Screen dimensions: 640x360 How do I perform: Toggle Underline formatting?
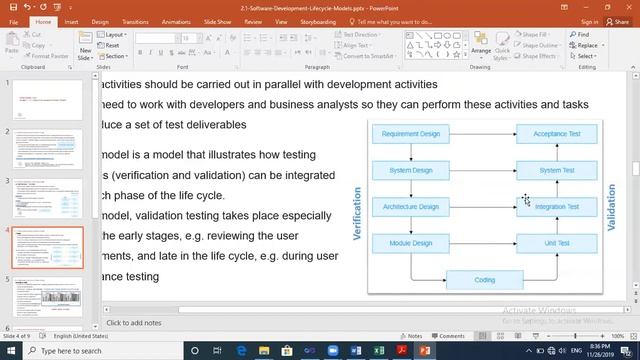[161, 53]
